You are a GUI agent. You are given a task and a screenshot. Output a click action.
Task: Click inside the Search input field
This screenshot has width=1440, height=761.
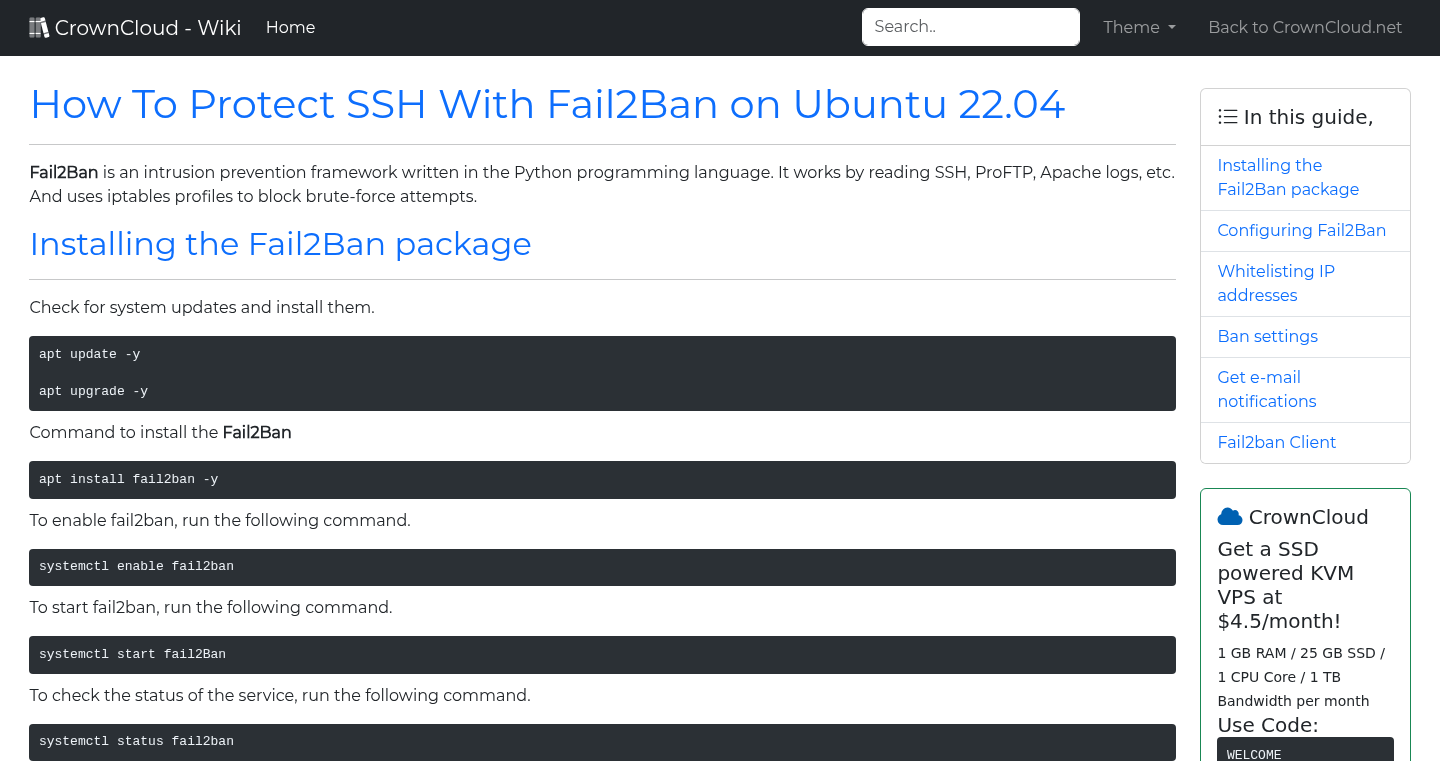point(969,26)
